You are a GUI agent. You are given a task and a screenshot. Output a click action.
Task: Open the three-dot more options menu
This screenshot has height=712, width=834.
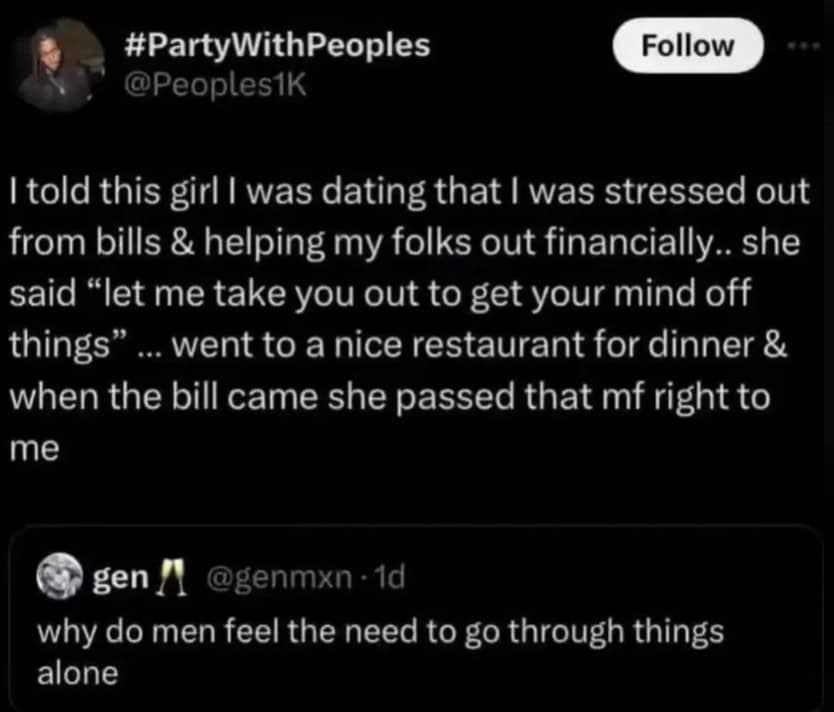click(x=806, y=46)
